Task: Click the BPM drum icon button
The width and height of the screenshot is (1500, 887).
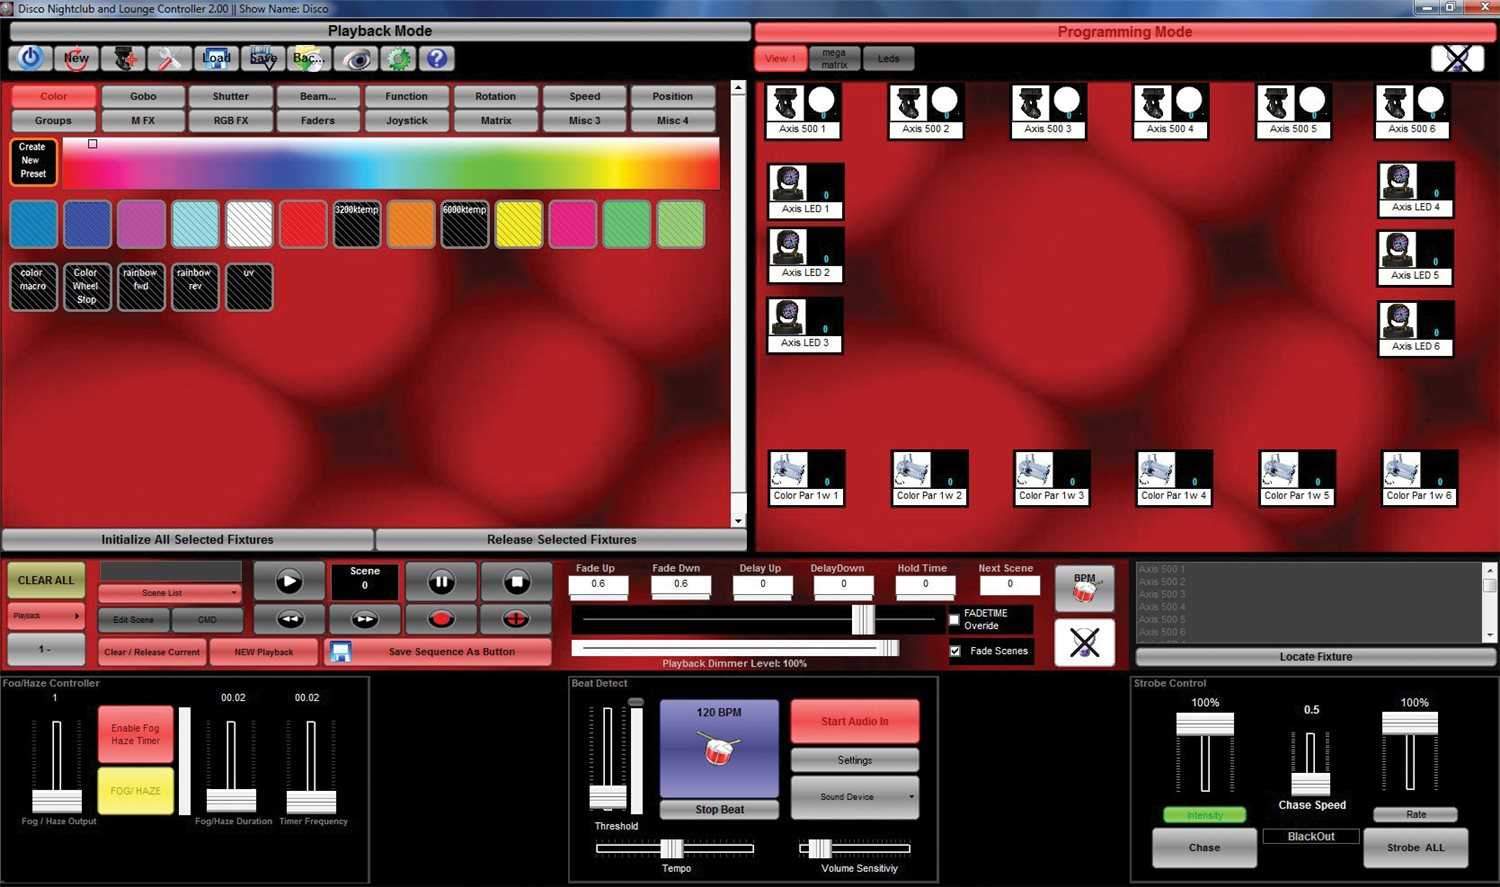Action: click(1084, 589)
